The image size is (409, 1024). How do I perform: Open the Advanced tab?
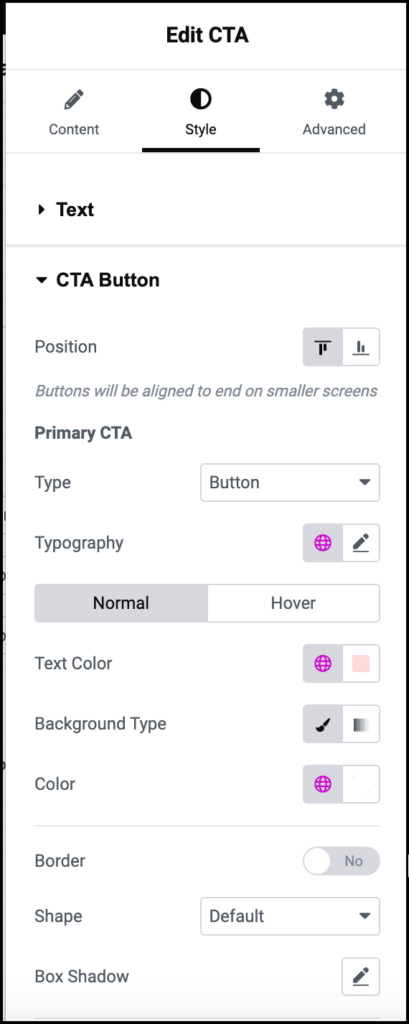click(x=334, y=113)
